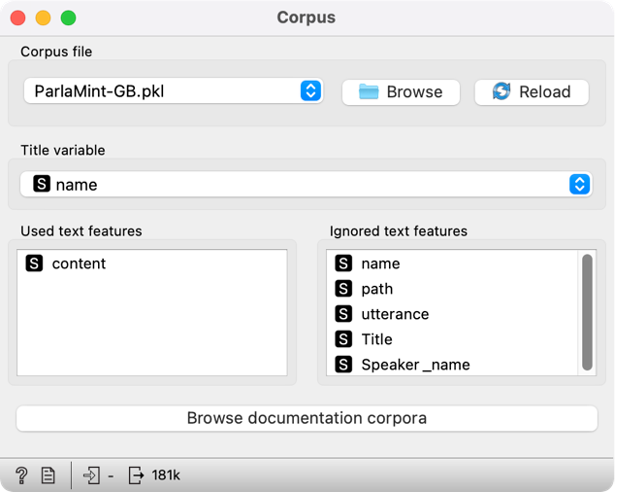This screenshot has width=617, height=495.
Task: Click the input arrow status icon
Action: tap(92, 475)
